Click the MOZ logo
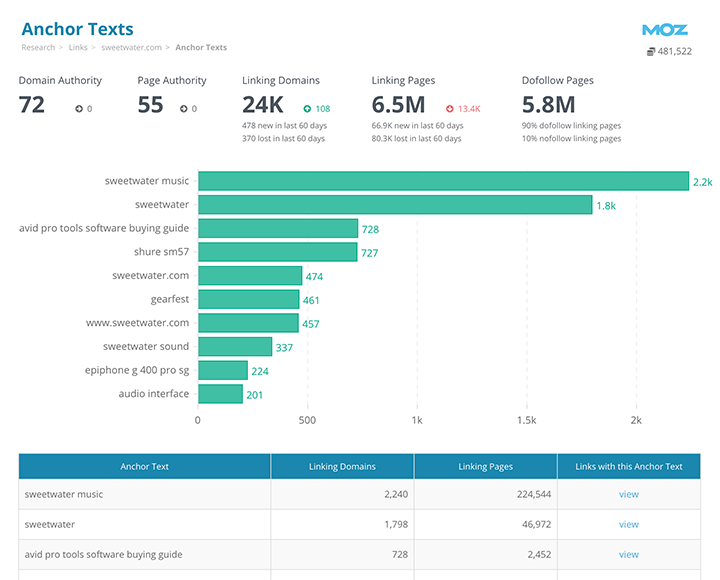Image resolution: width=720 pixels, height=580 pixels. pyautogui.click(x=665, y=30)
